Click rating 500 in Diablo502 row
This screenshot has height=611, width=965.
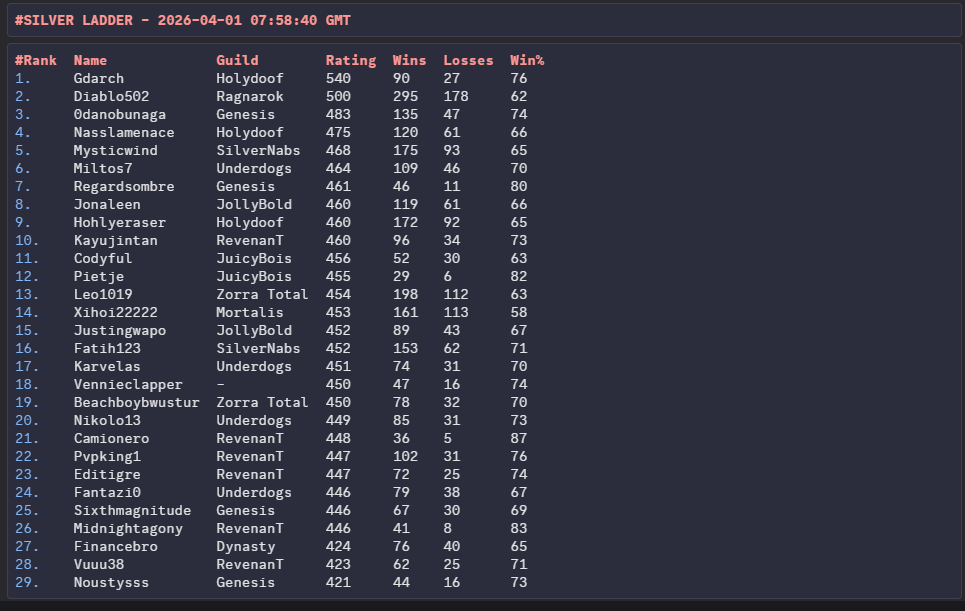pyautogui.click(x=338, y=96)
